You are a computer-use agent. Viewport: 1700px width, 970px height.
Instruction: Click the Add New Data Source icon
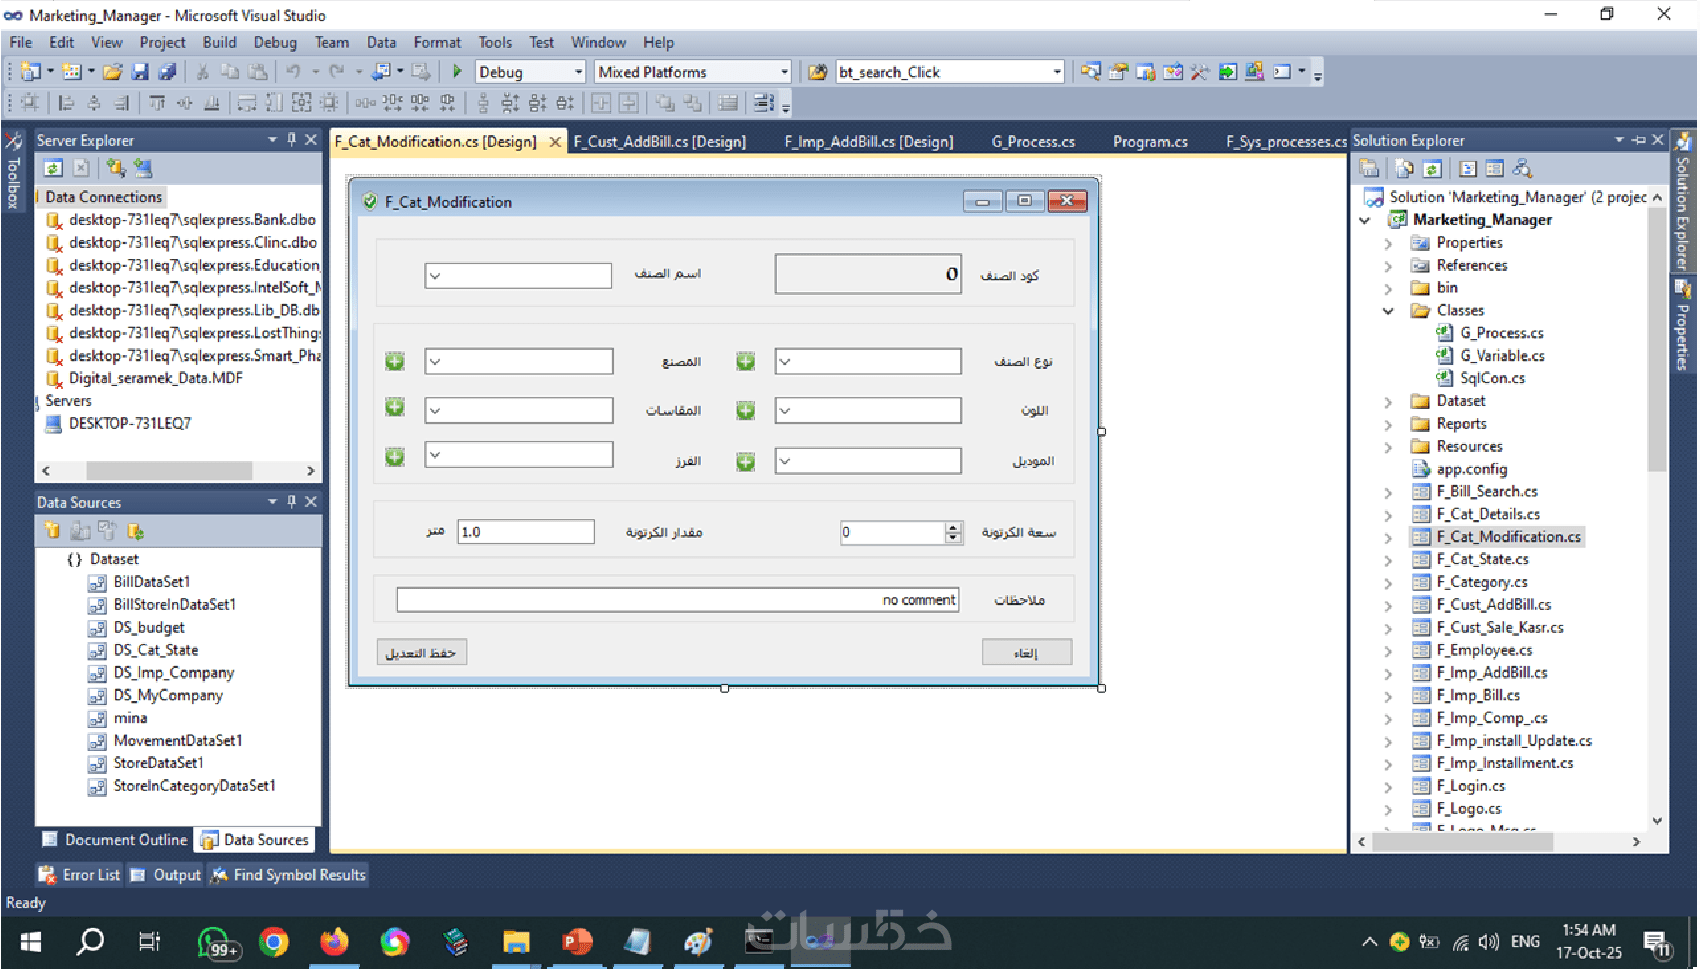[x=52, y=530]
